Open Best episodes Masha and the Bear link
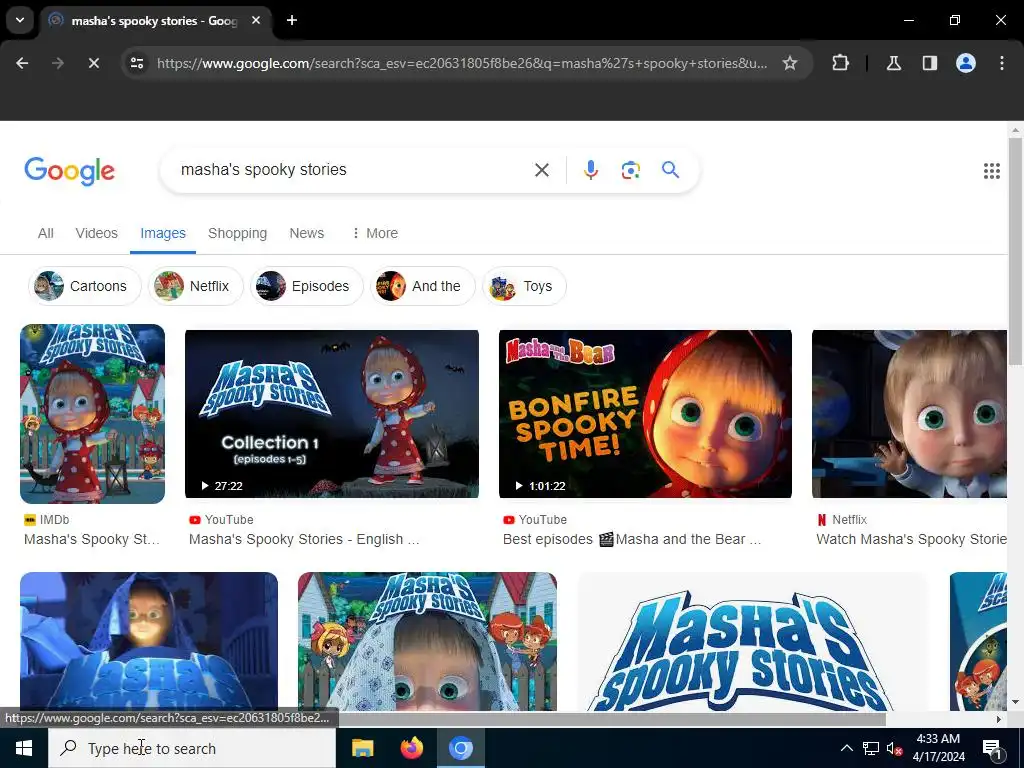The height and width of the screenshot is (768, 1024). point(632,539)
